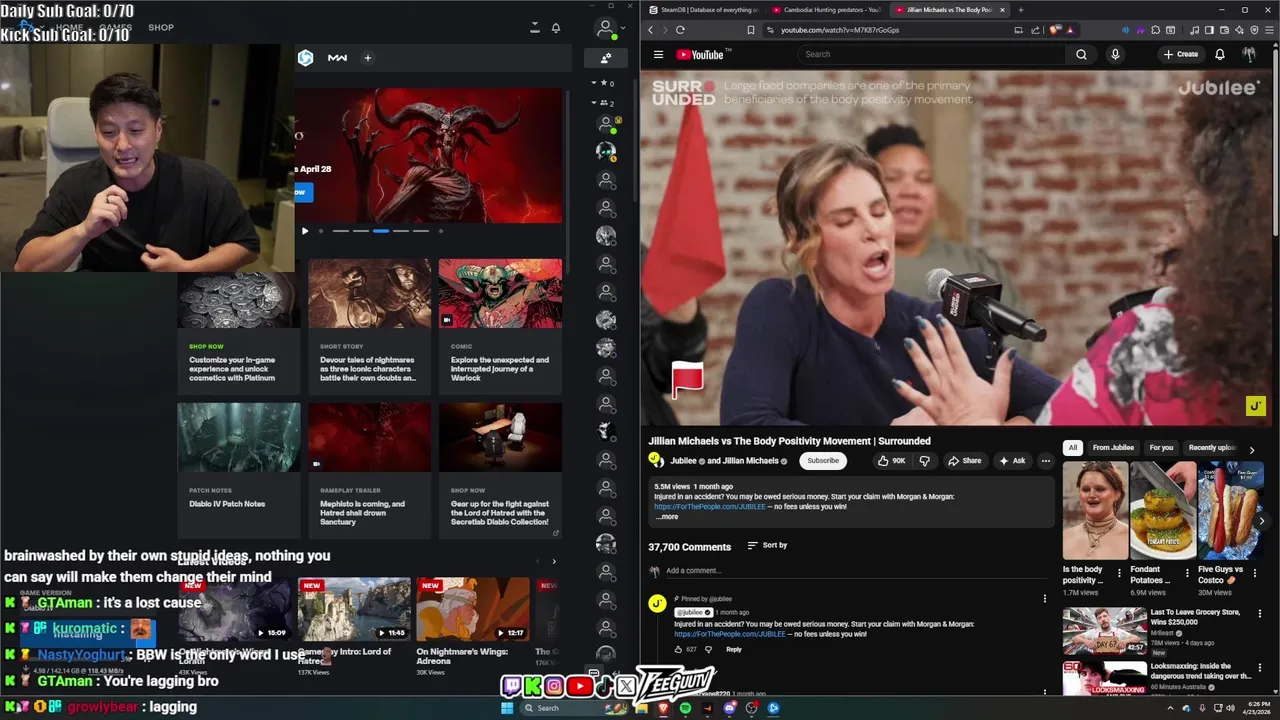The image size is (1280, 720).
Task: Click the YouTube search magnifier button
Action: pos(1081,55)
